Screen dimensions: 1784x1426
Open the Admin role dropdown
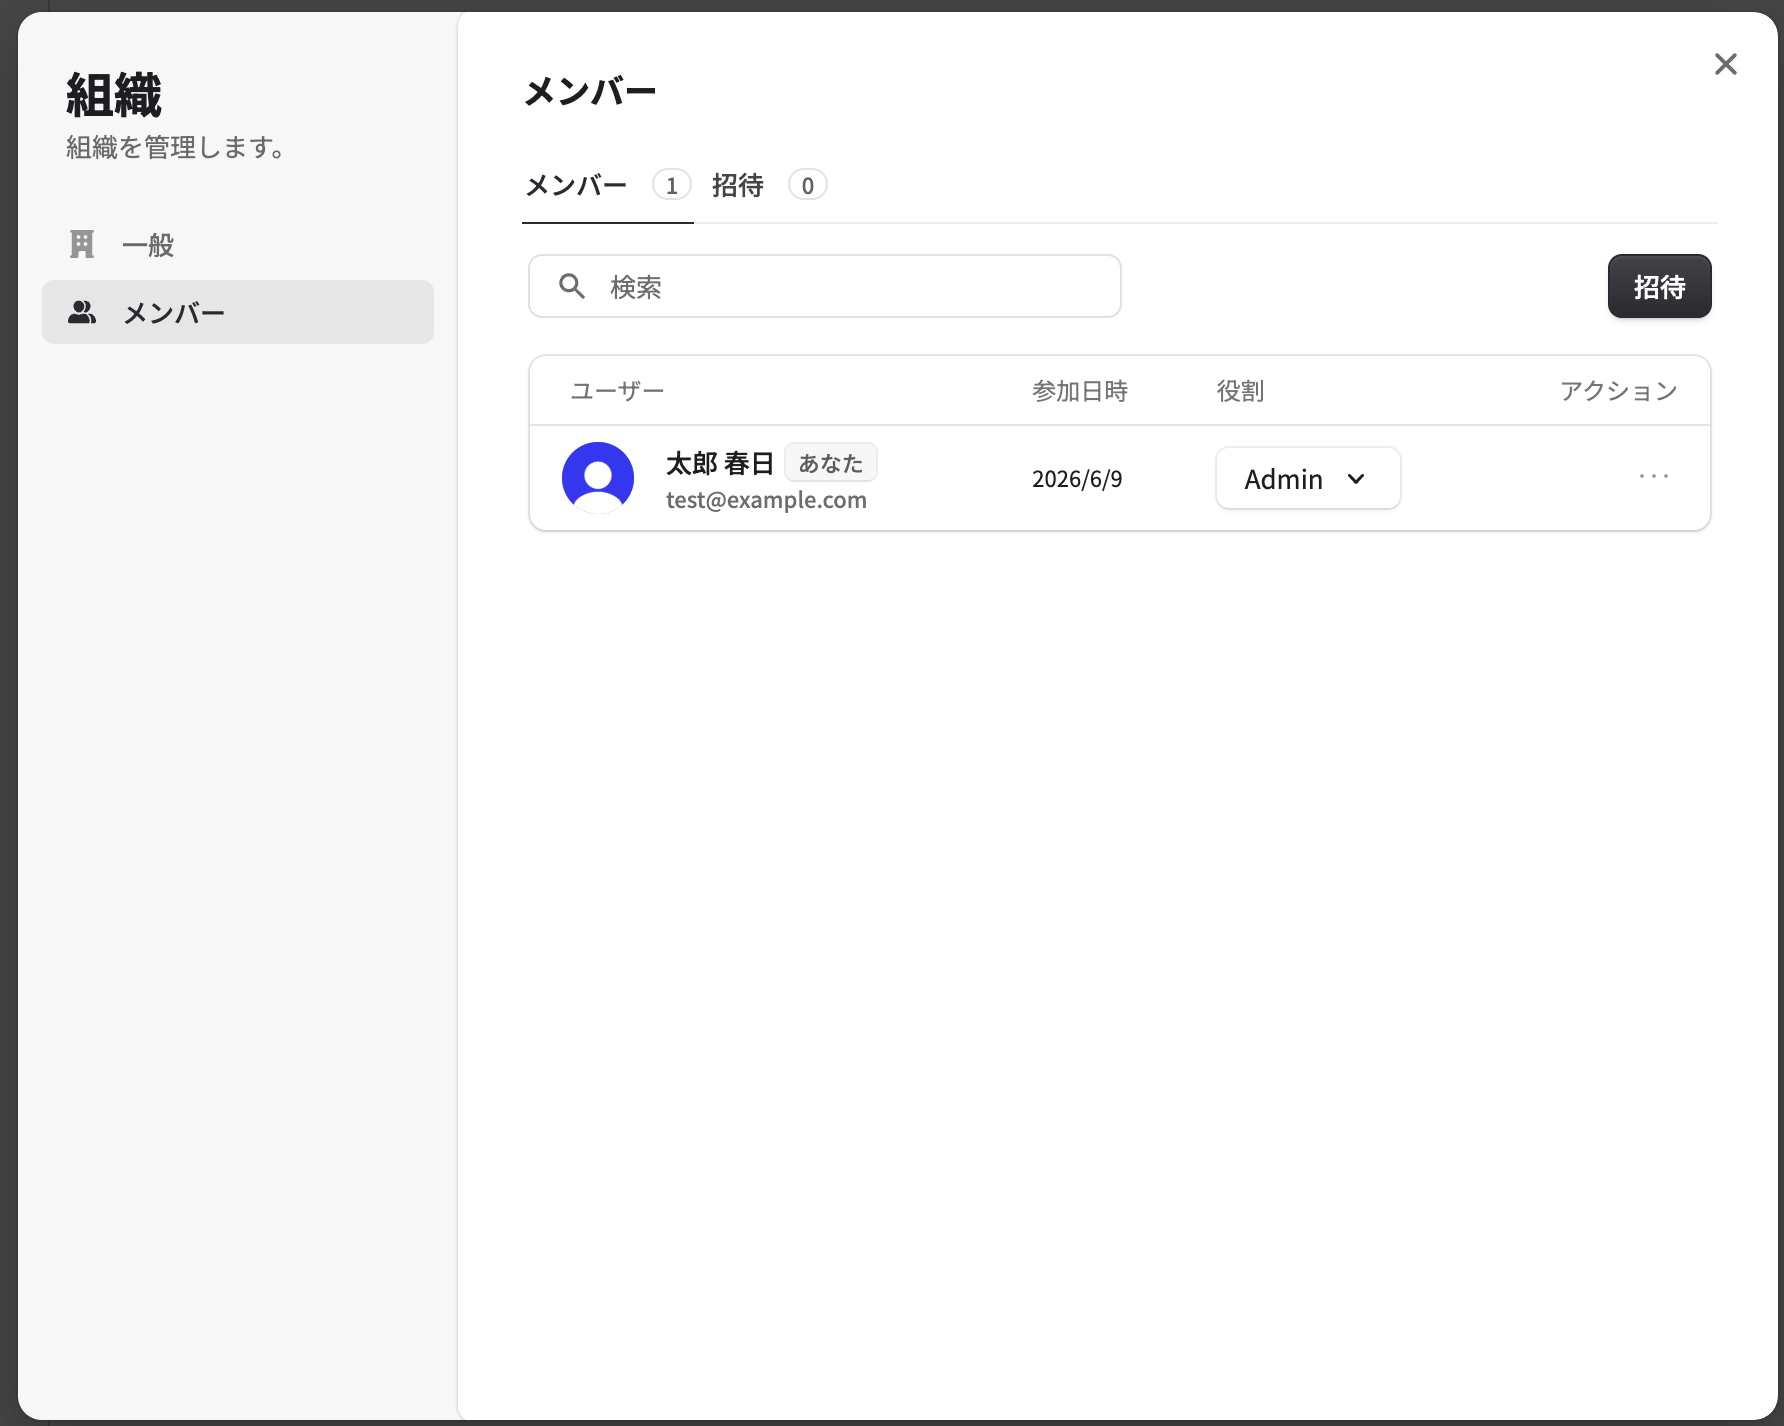coord(1308,478)
